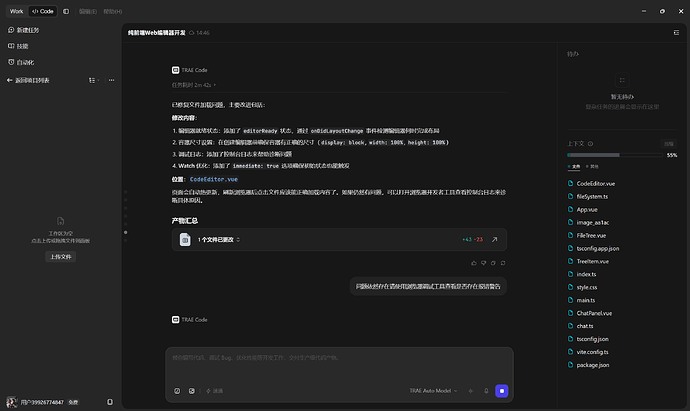Click the info icon next to 上下文
This screenshot has height=411, width=690.
coord(591,143)
